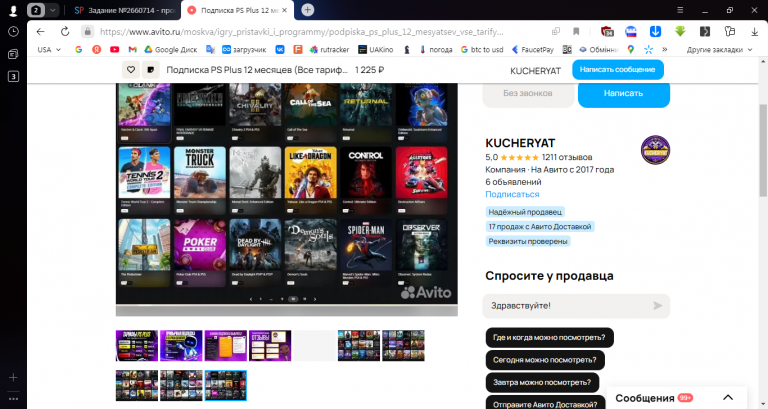Open the sidebar panel numbered 3
The height and width of the screenshot is (409, 768).
coord(13,76)
